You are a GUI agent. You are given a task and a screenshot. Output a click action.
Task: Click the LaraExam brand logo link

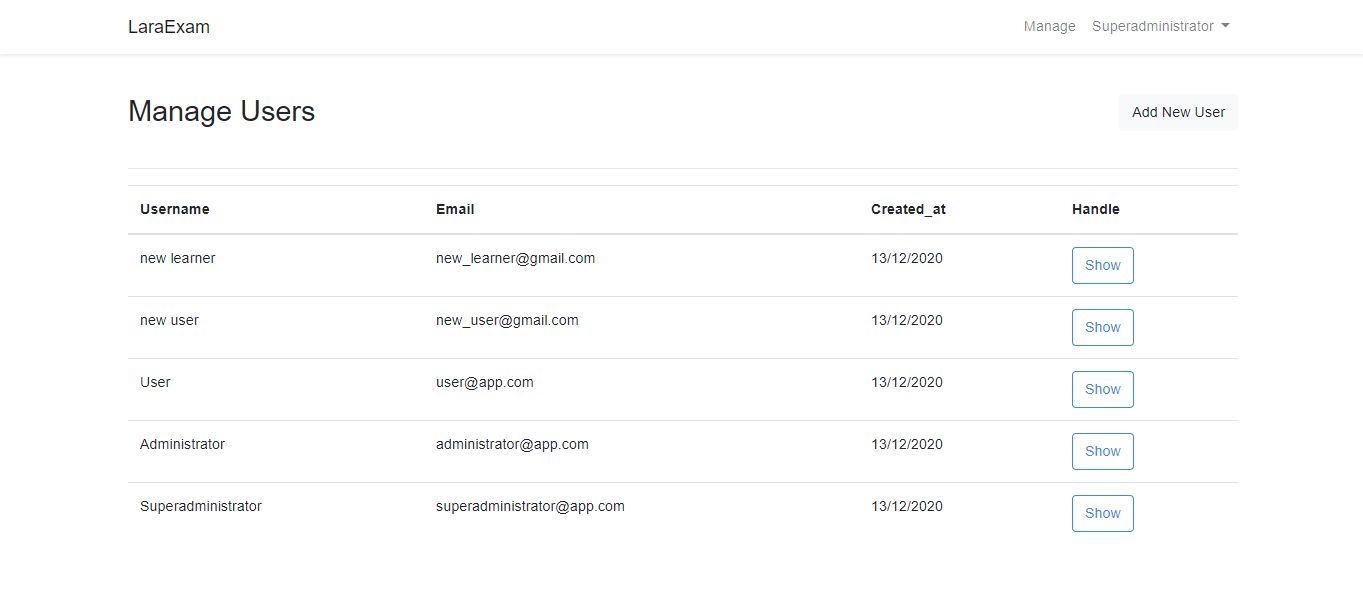[x=169, y=27]
